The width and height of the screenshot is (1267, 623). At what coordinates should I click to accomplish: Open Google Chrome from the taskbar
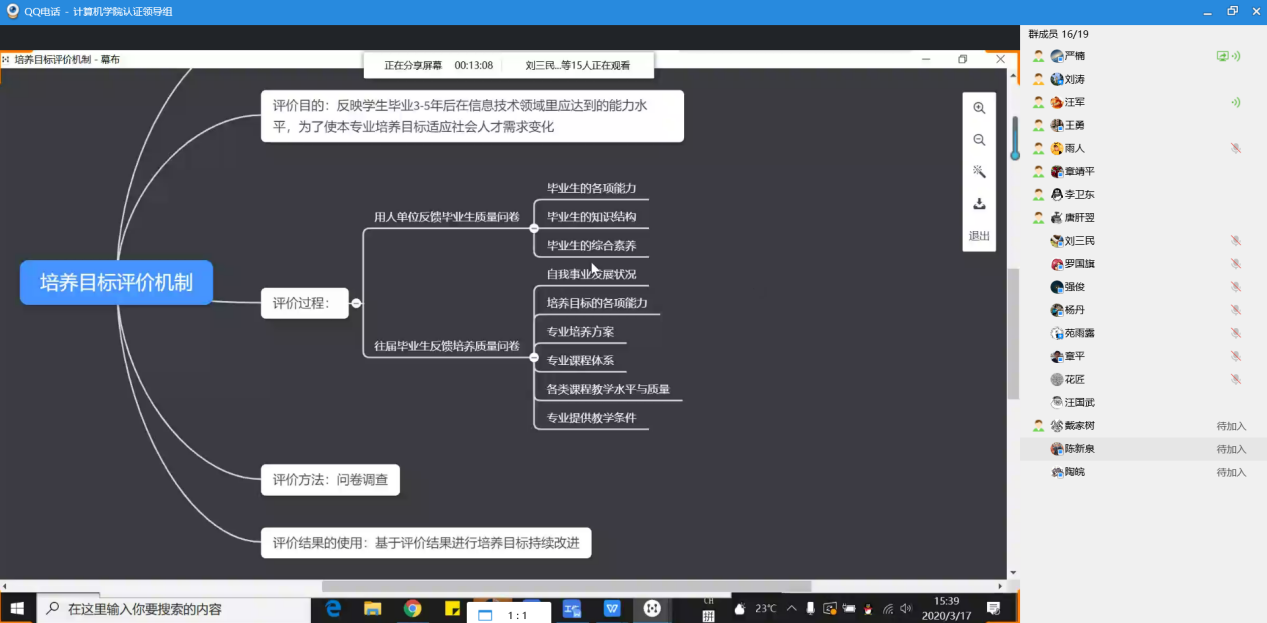tap(412, 608)
